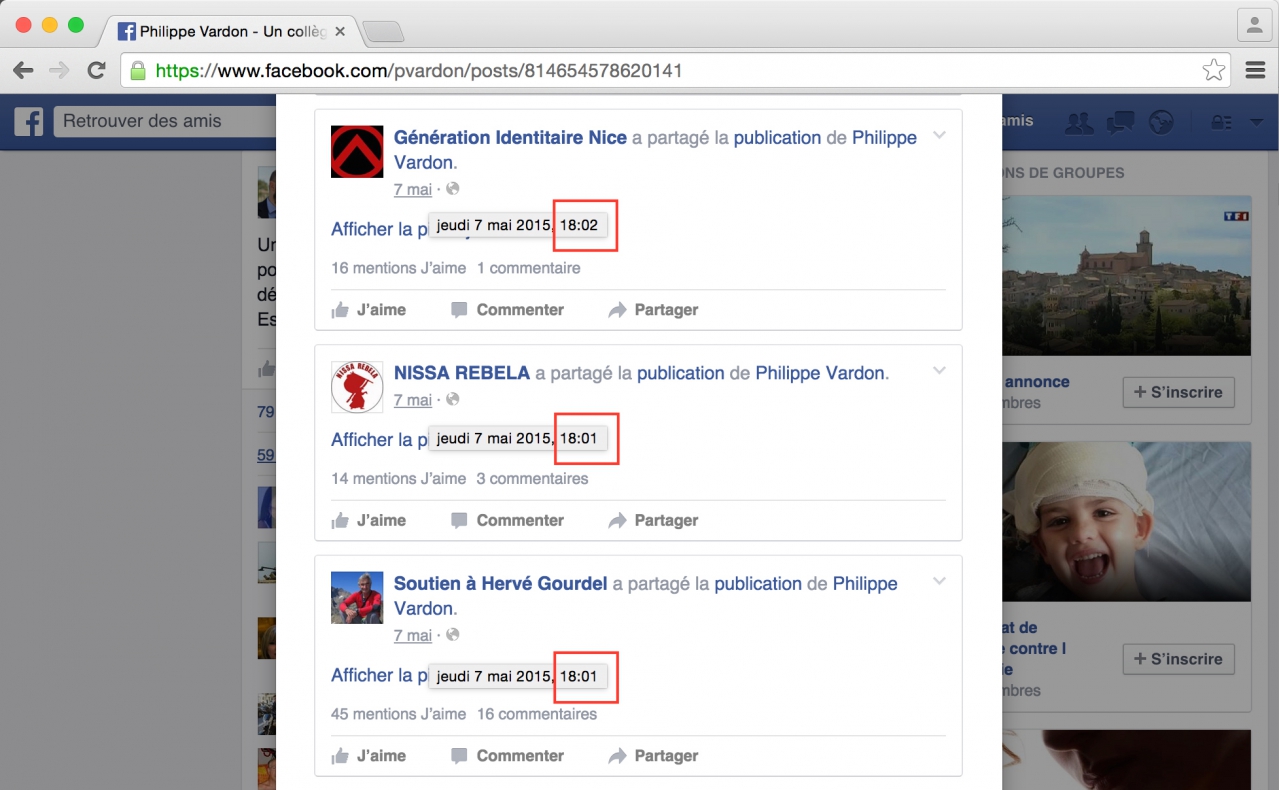
Task: Like the NISSA REBELA post
Action: pos(368,520)
